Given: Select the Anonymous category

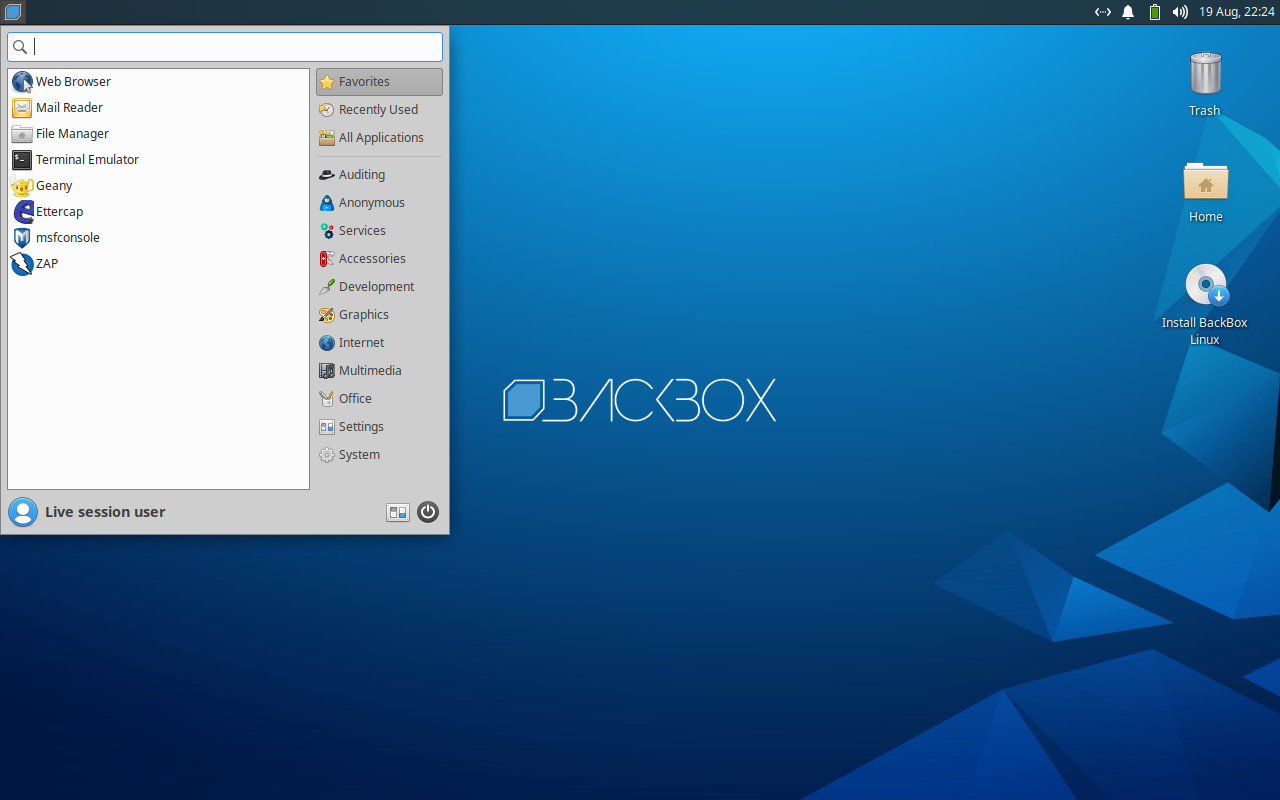Looking at the screenshot, I should 371,202.
